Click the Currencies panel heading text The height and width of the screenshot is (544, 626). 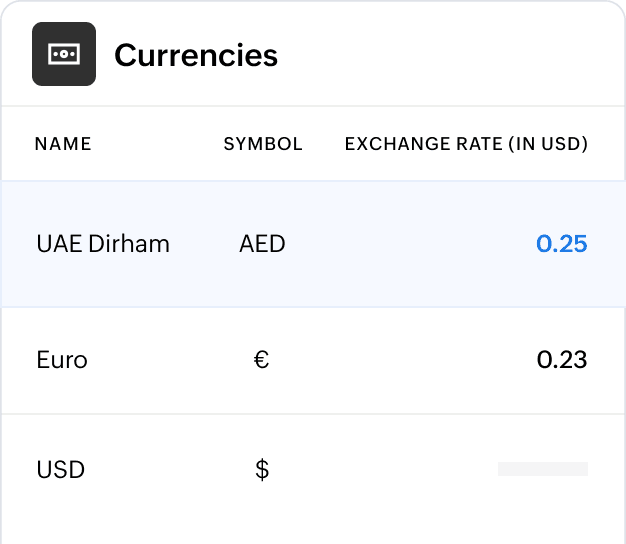pyautogui.click(x=196, y=55)
